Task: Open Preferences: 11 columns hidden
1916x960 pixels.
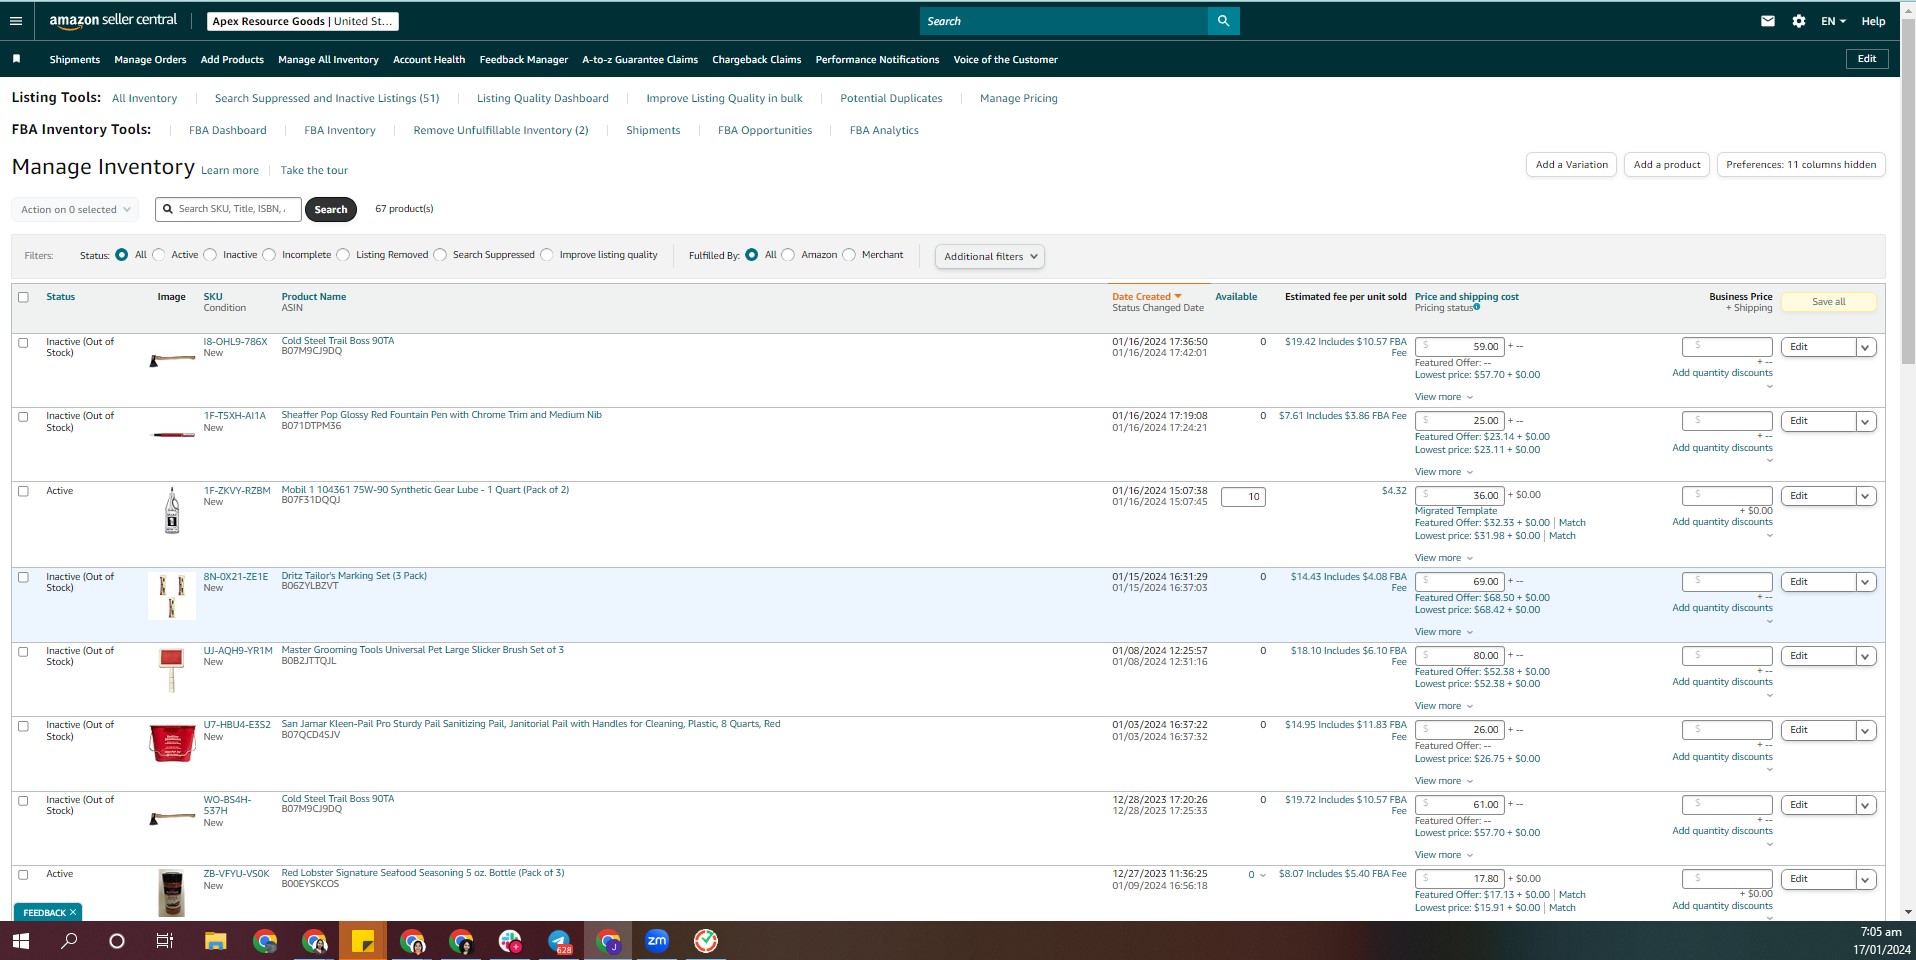Action: point(1801,165)
